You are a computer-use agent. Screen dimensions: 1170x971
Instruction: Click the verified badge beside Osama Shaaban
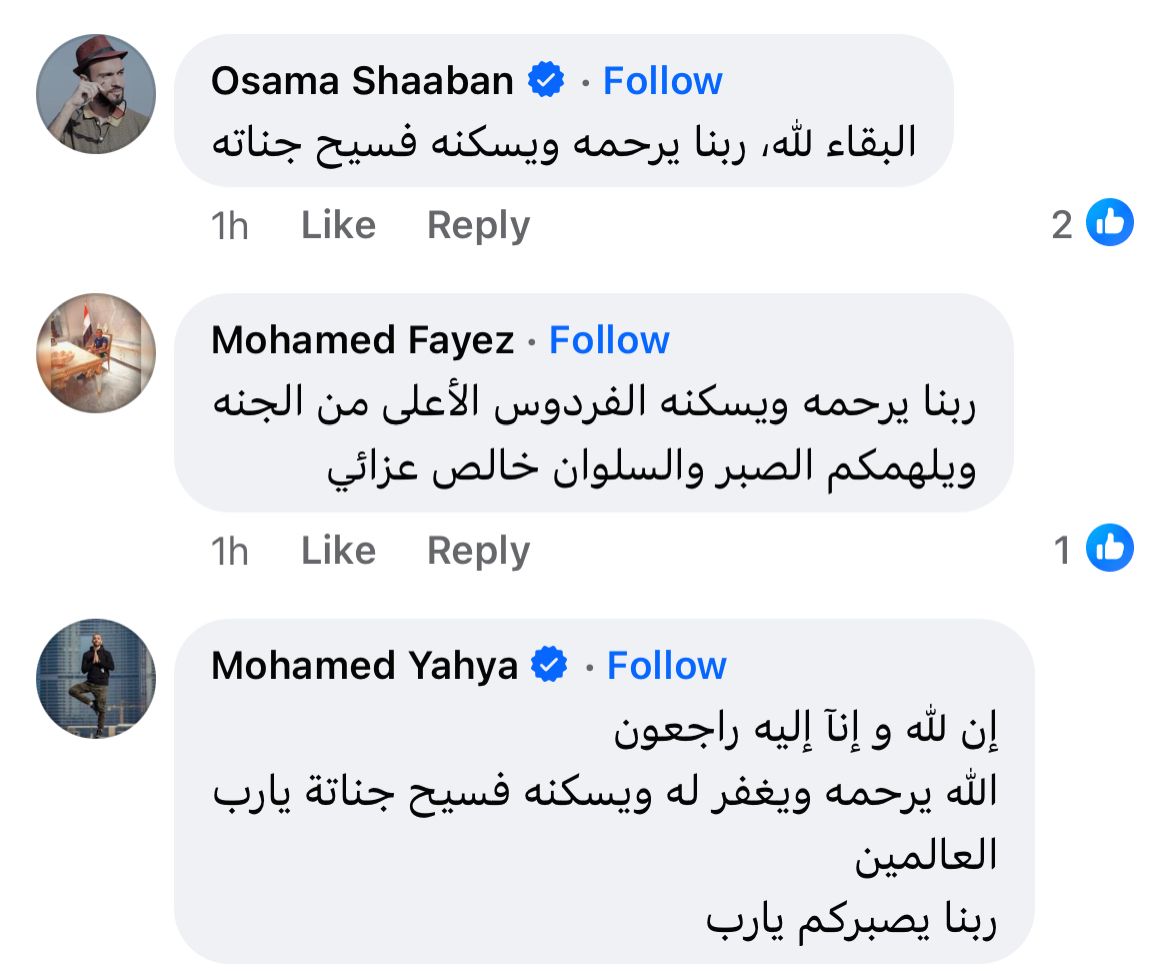click(546, 81)
